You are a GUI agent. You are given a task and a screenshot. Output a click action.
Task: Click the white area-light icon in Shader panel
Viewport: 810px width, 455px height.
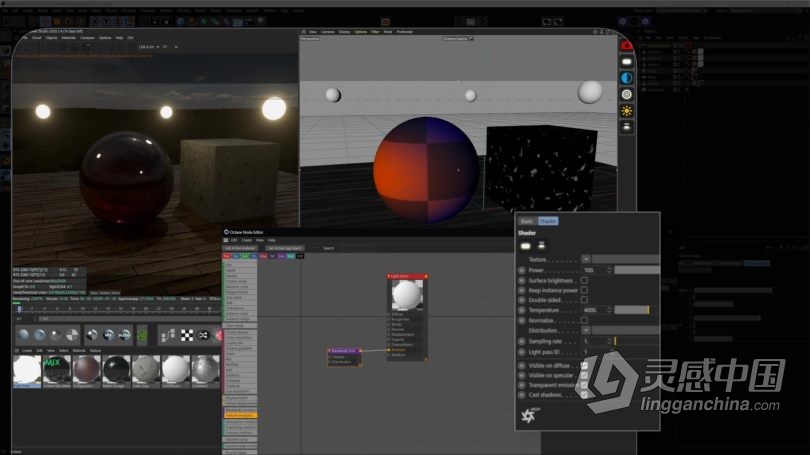525,246
